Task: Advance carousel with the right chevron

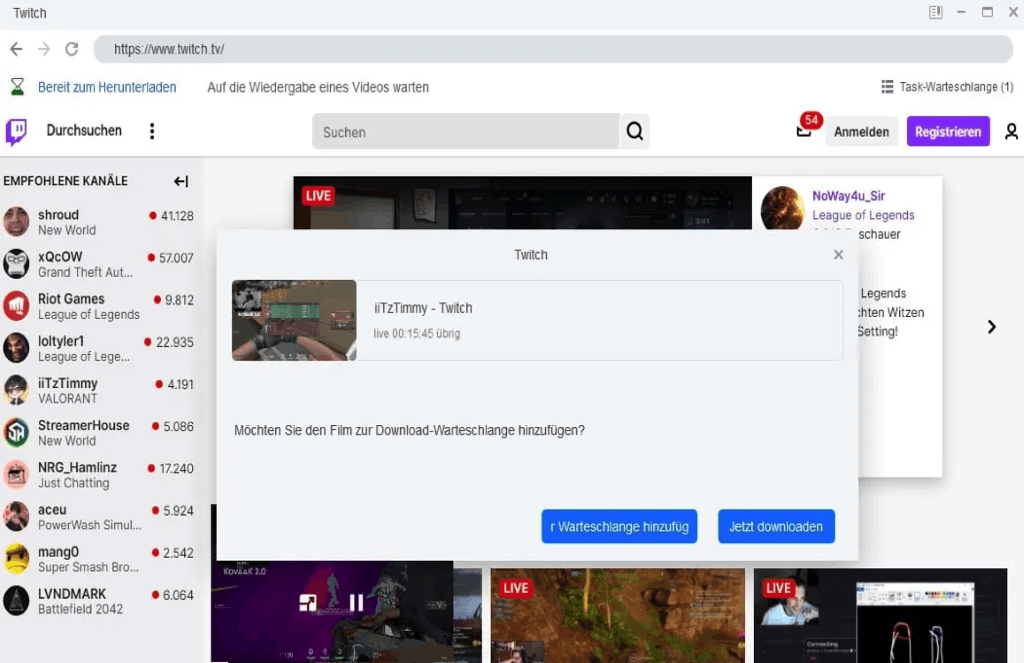Action: point(991,327)
